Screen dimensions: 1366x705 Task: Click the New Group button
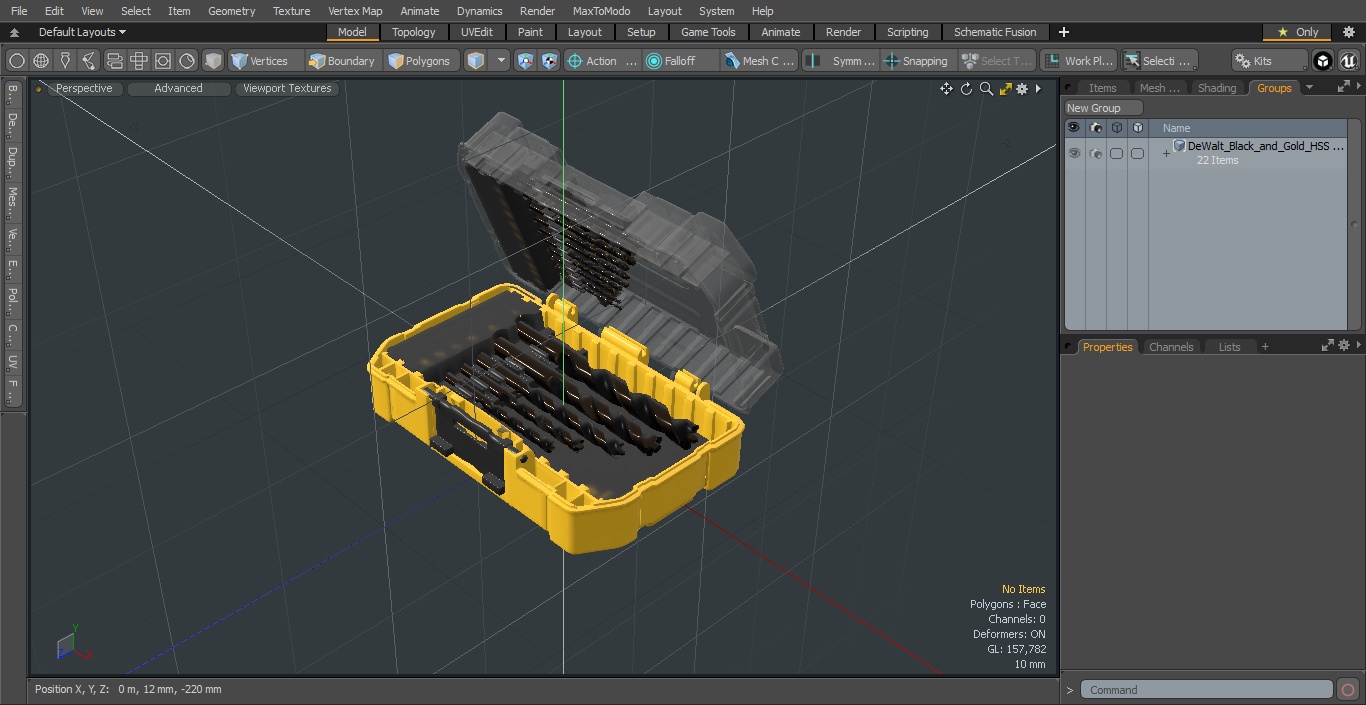[1103, 108]
